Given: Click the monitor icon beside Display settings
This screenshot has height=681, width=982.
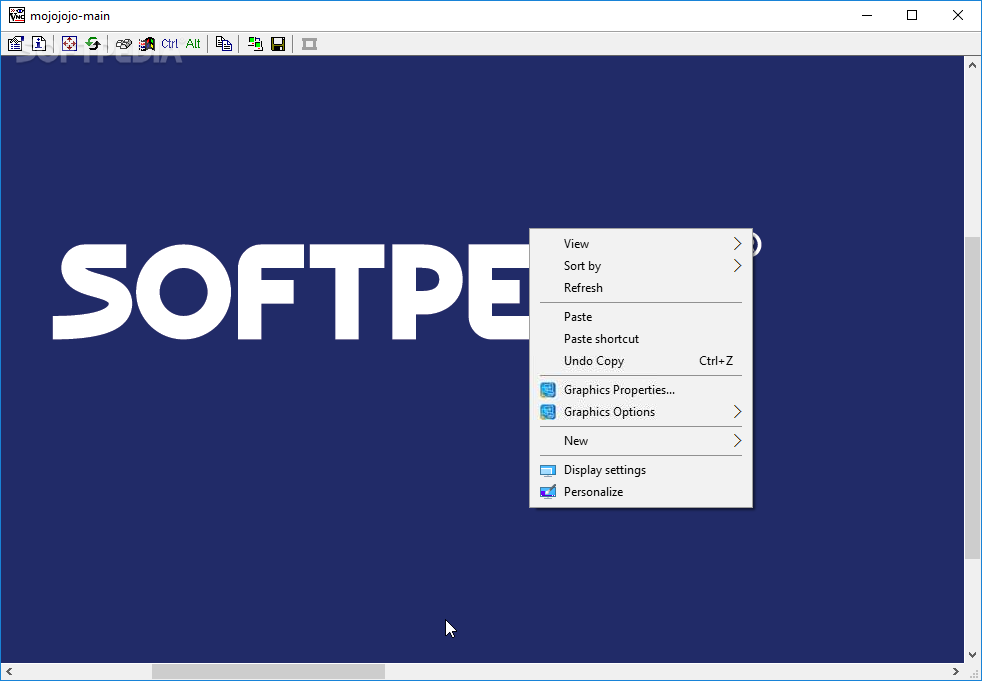Looking at the screenshot, I should pos(547,470).
